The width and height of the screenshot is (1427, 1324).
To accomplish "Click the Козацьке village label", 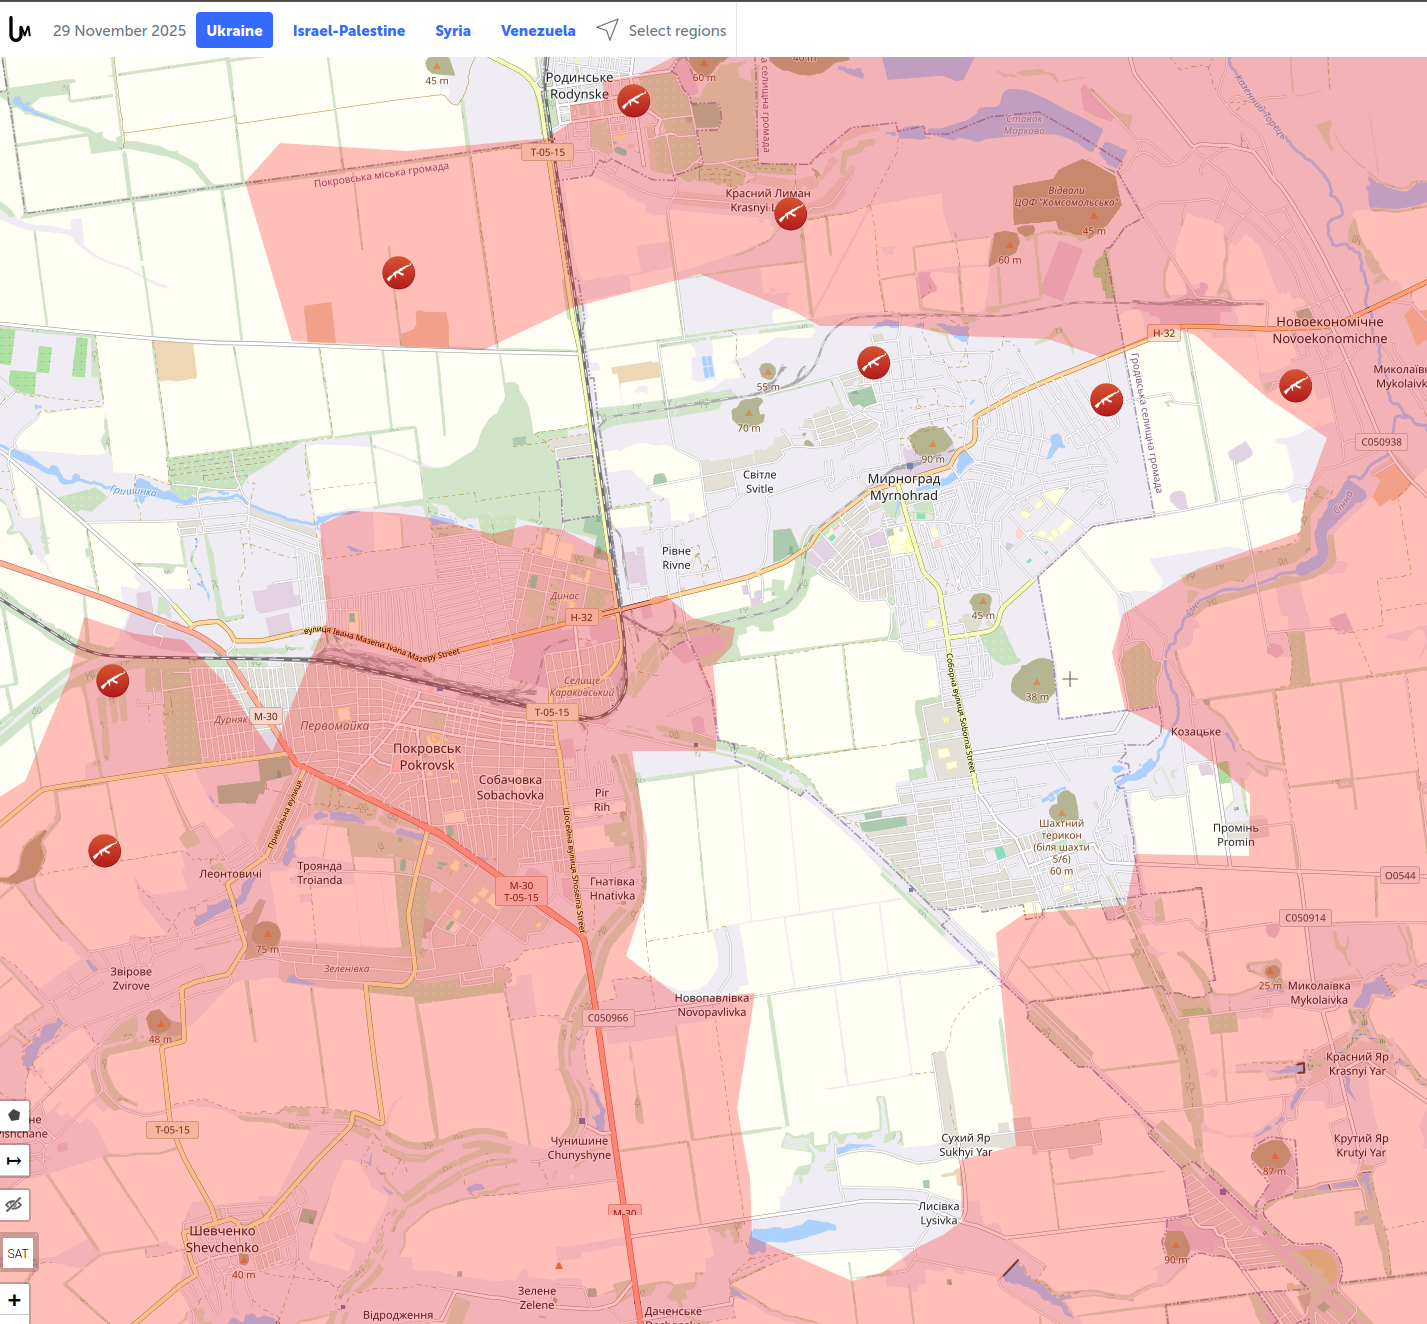I will click(1196, 732).
